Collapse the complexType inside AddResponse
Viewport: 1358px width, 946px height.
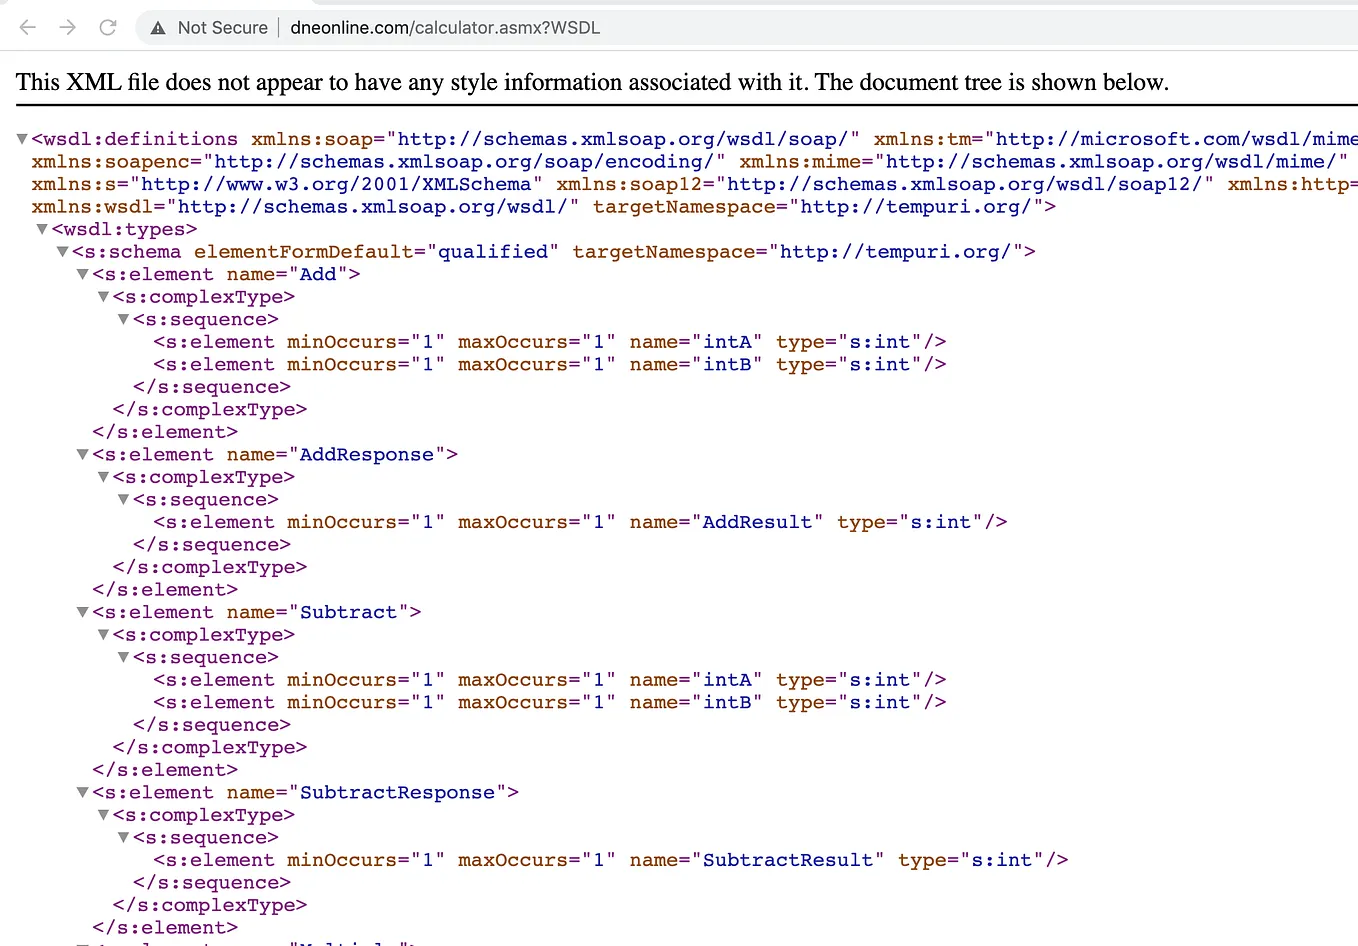pos(102,477)
